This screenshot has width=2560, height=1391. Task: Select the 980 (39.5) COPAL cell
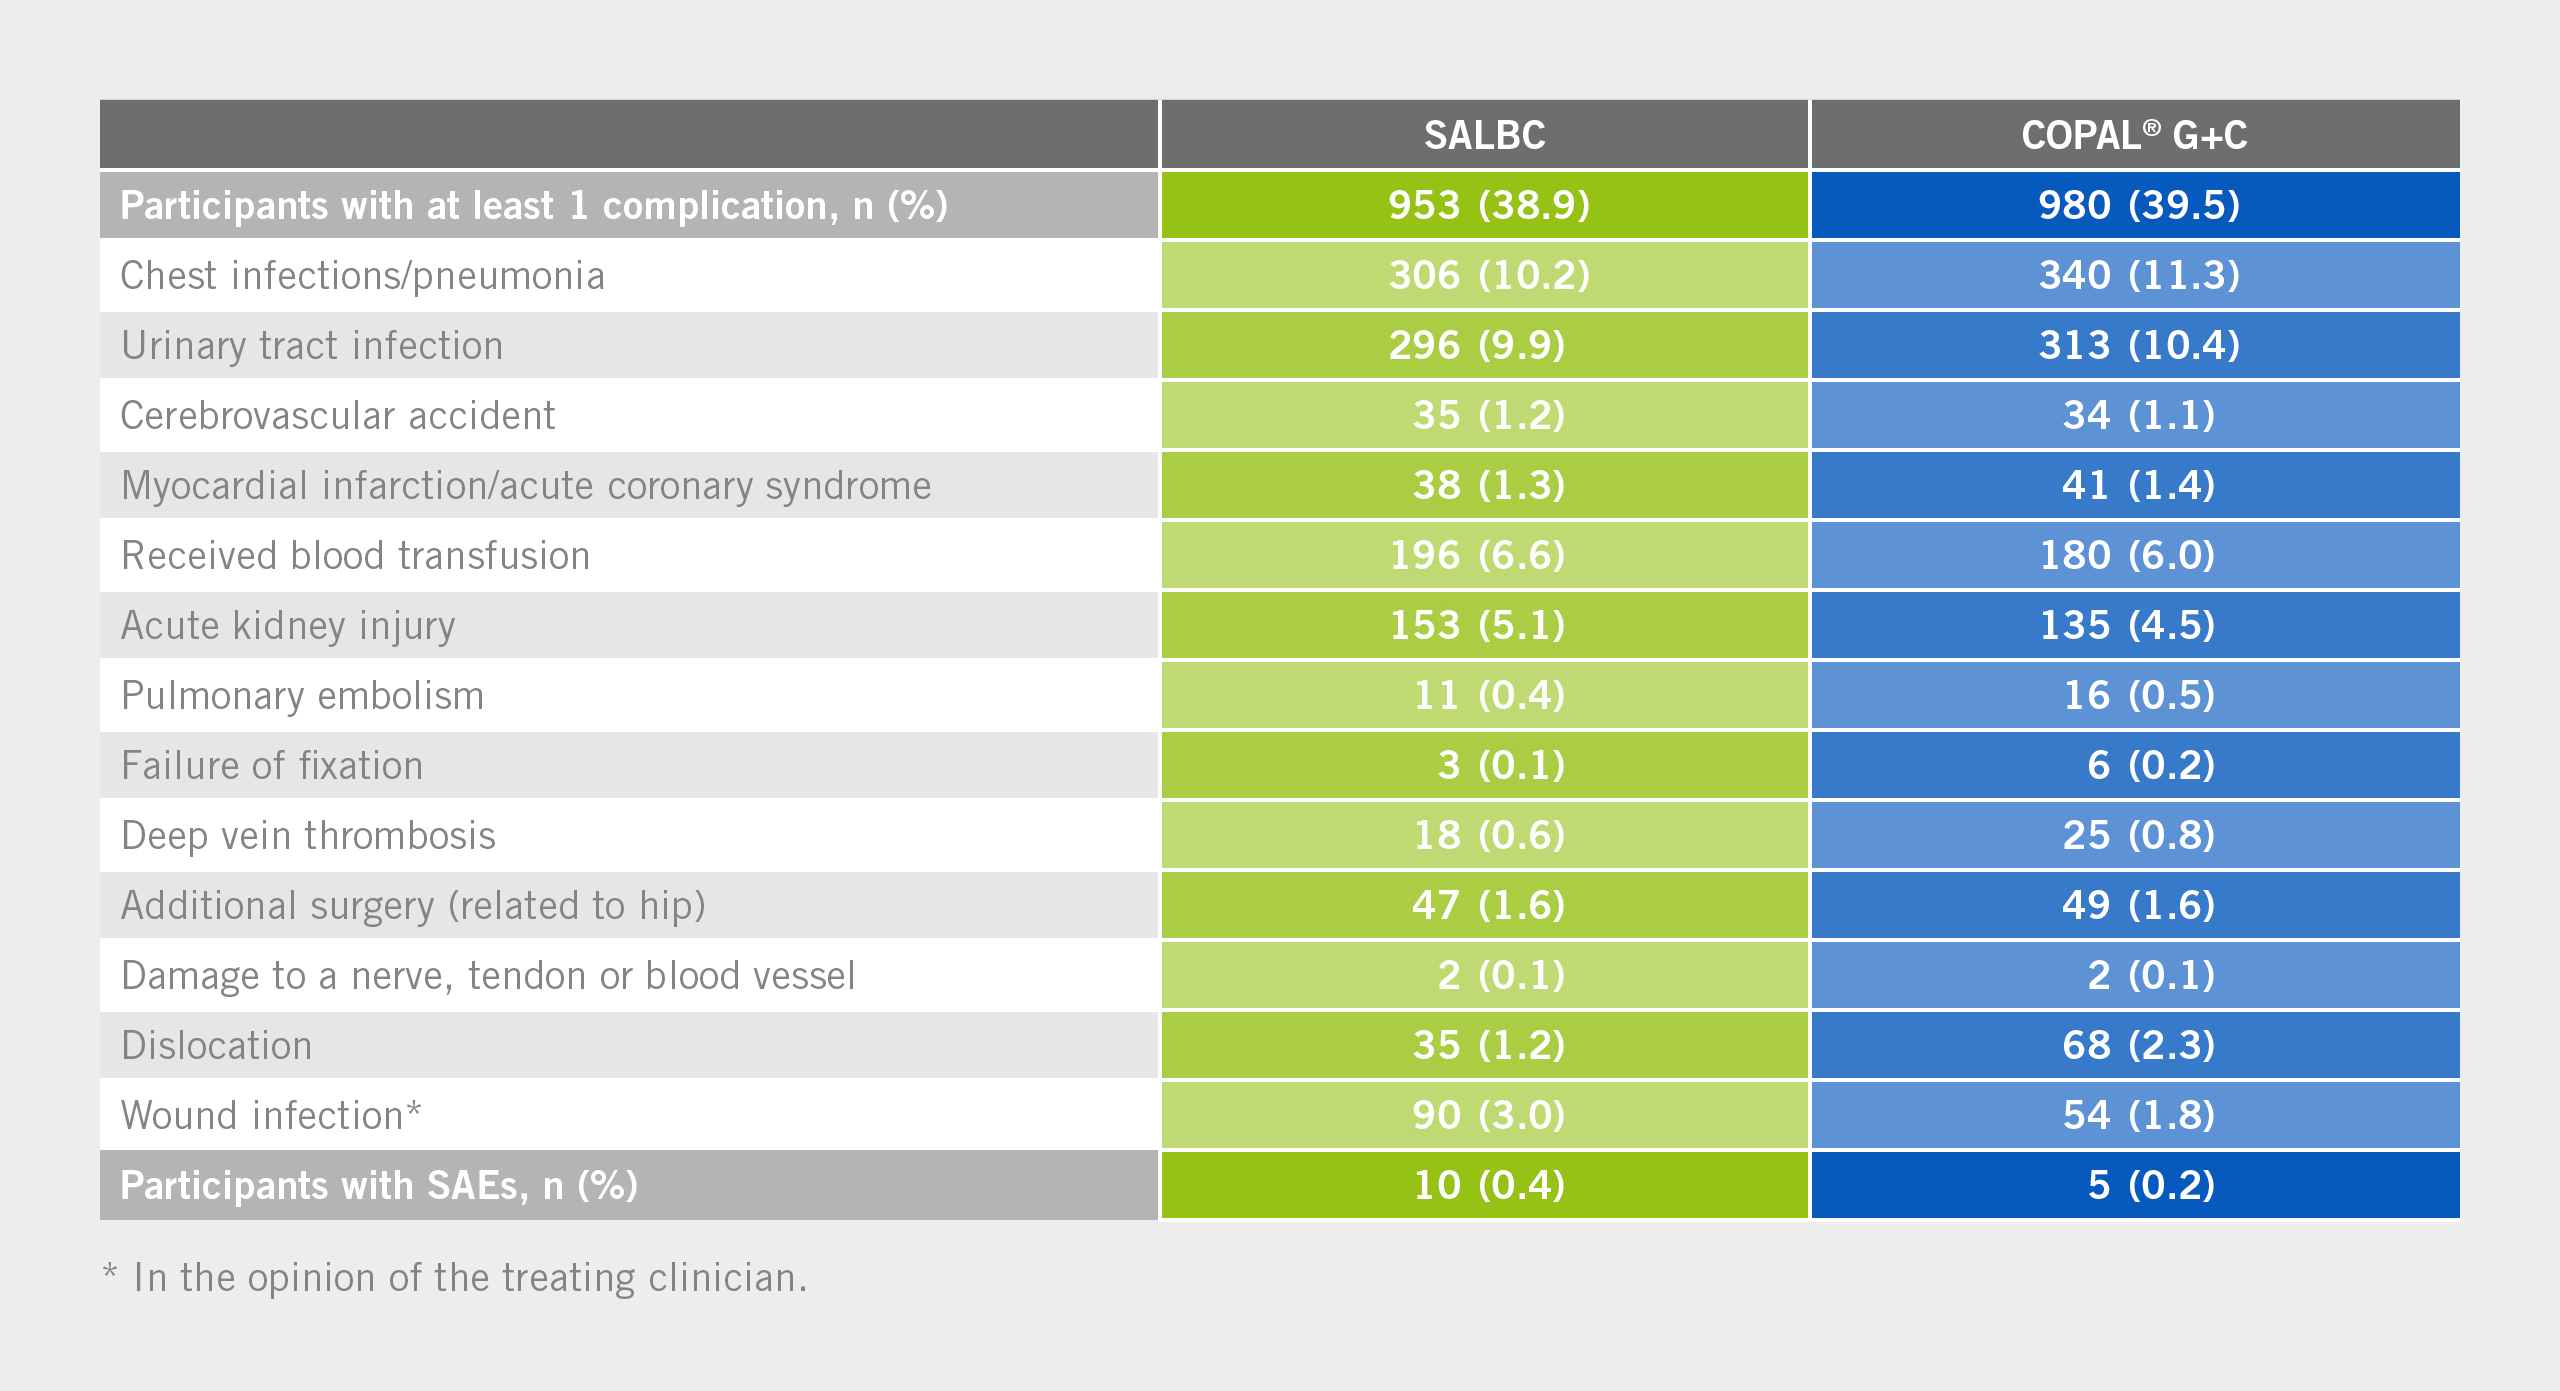(x=2138, y=205)
